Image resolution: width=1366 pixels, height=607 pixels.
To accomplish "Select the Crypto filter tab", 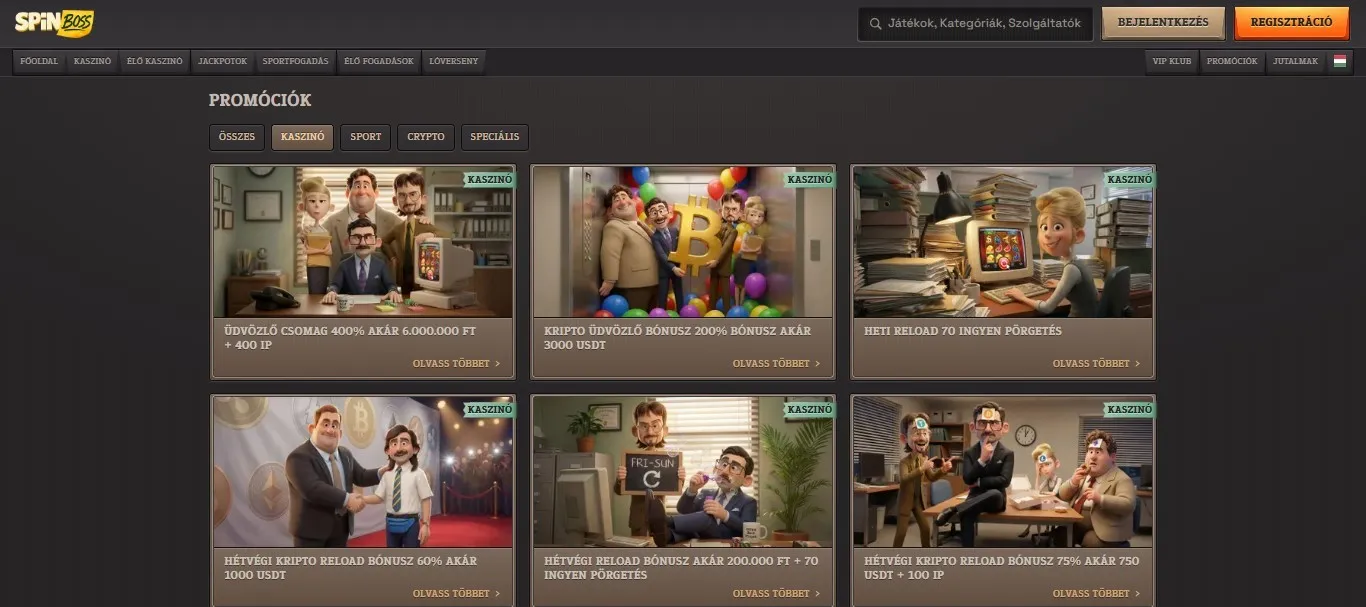I will (x=426, y=137).
